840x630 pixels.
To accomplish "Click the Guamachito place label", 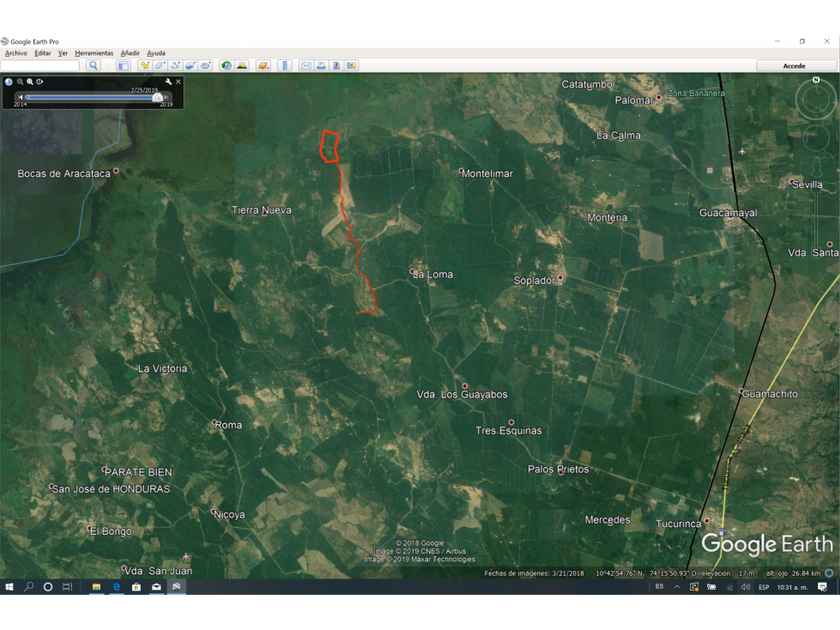I will (770, 394).
